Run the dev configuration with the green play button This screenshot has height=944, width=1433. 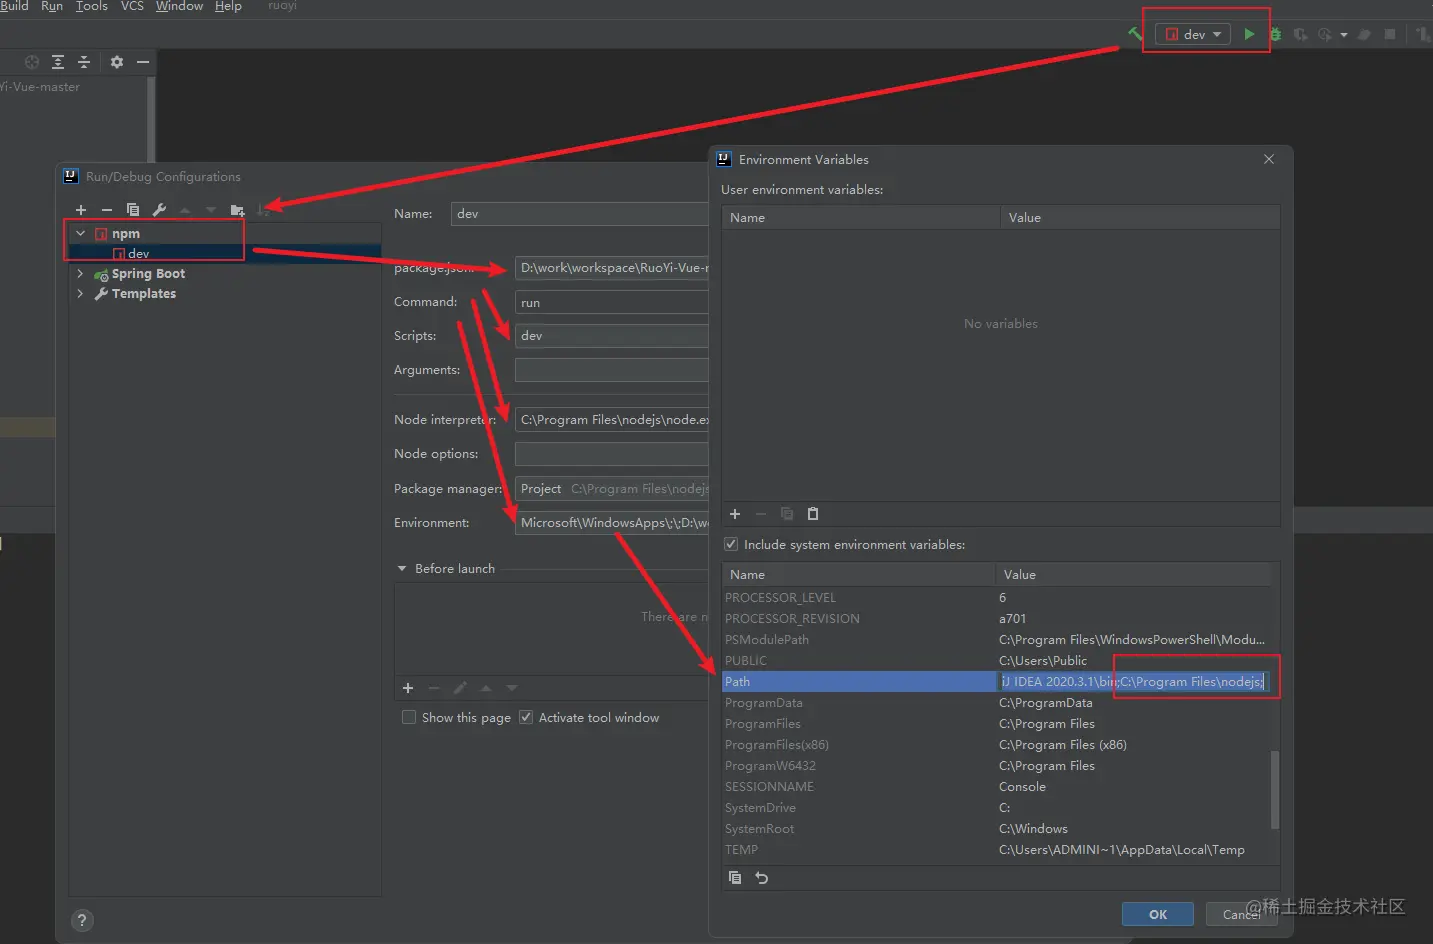(1249, 34)
